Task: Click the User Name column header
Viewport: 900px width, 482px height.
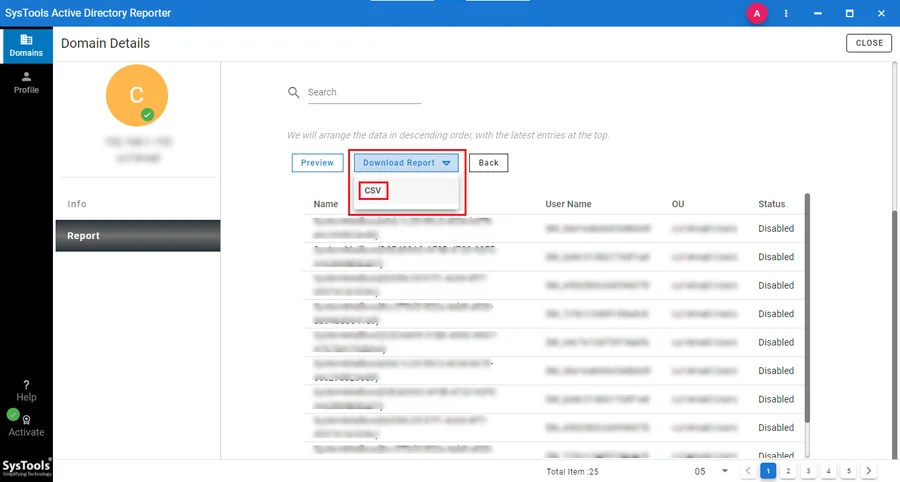Action: (x=568, y=204)
